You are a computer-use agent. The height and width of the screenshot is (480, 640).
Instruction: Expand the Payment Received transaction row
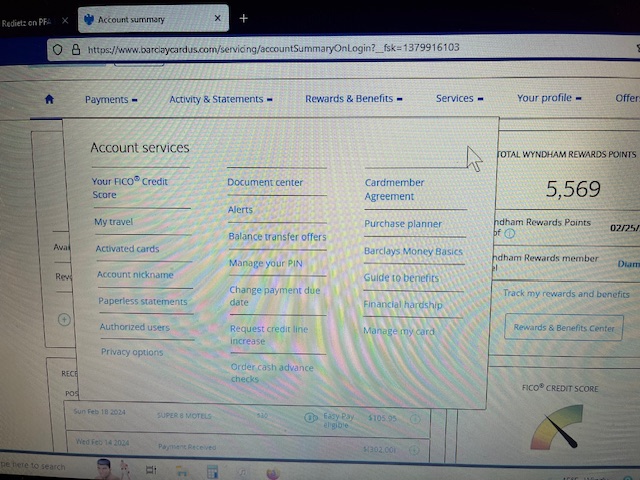pyautogui.click(x=414, y=450)
